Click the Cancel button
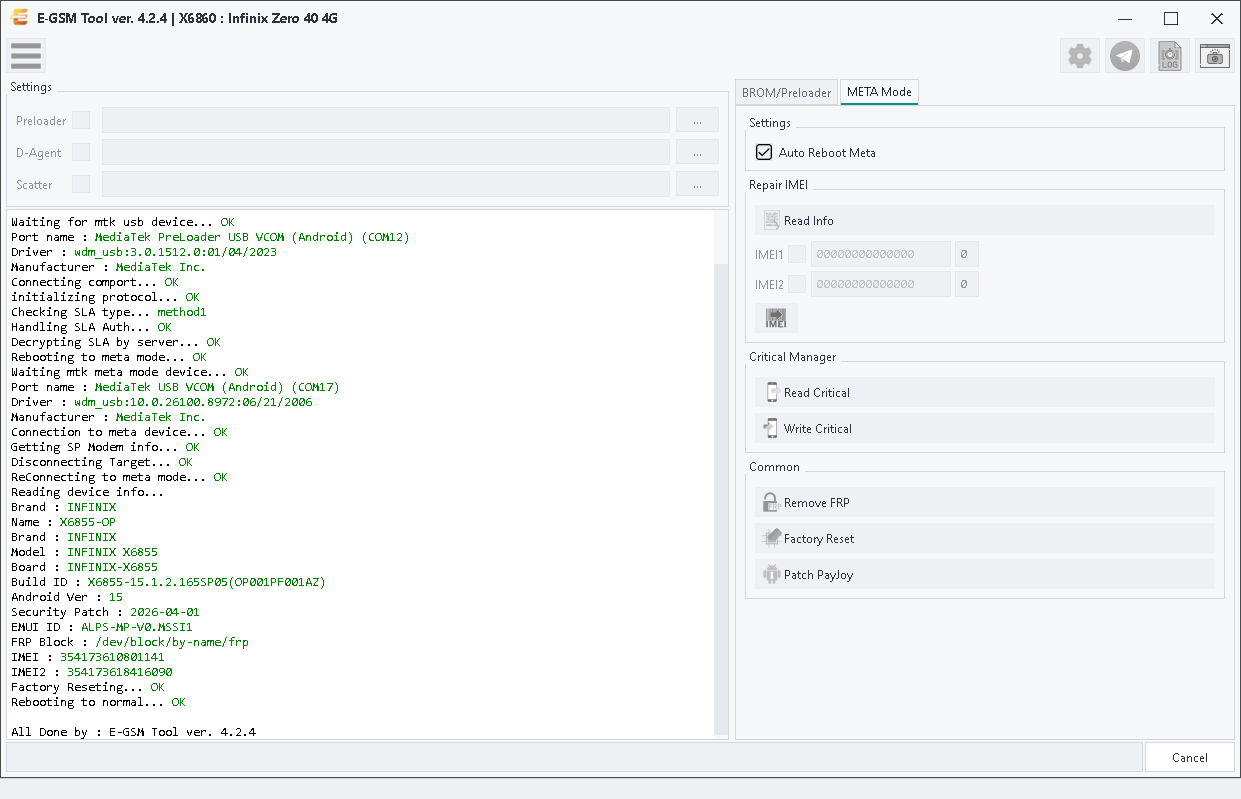The width and height of the screenshot is (1241, 799). (x=1189, y=757)
